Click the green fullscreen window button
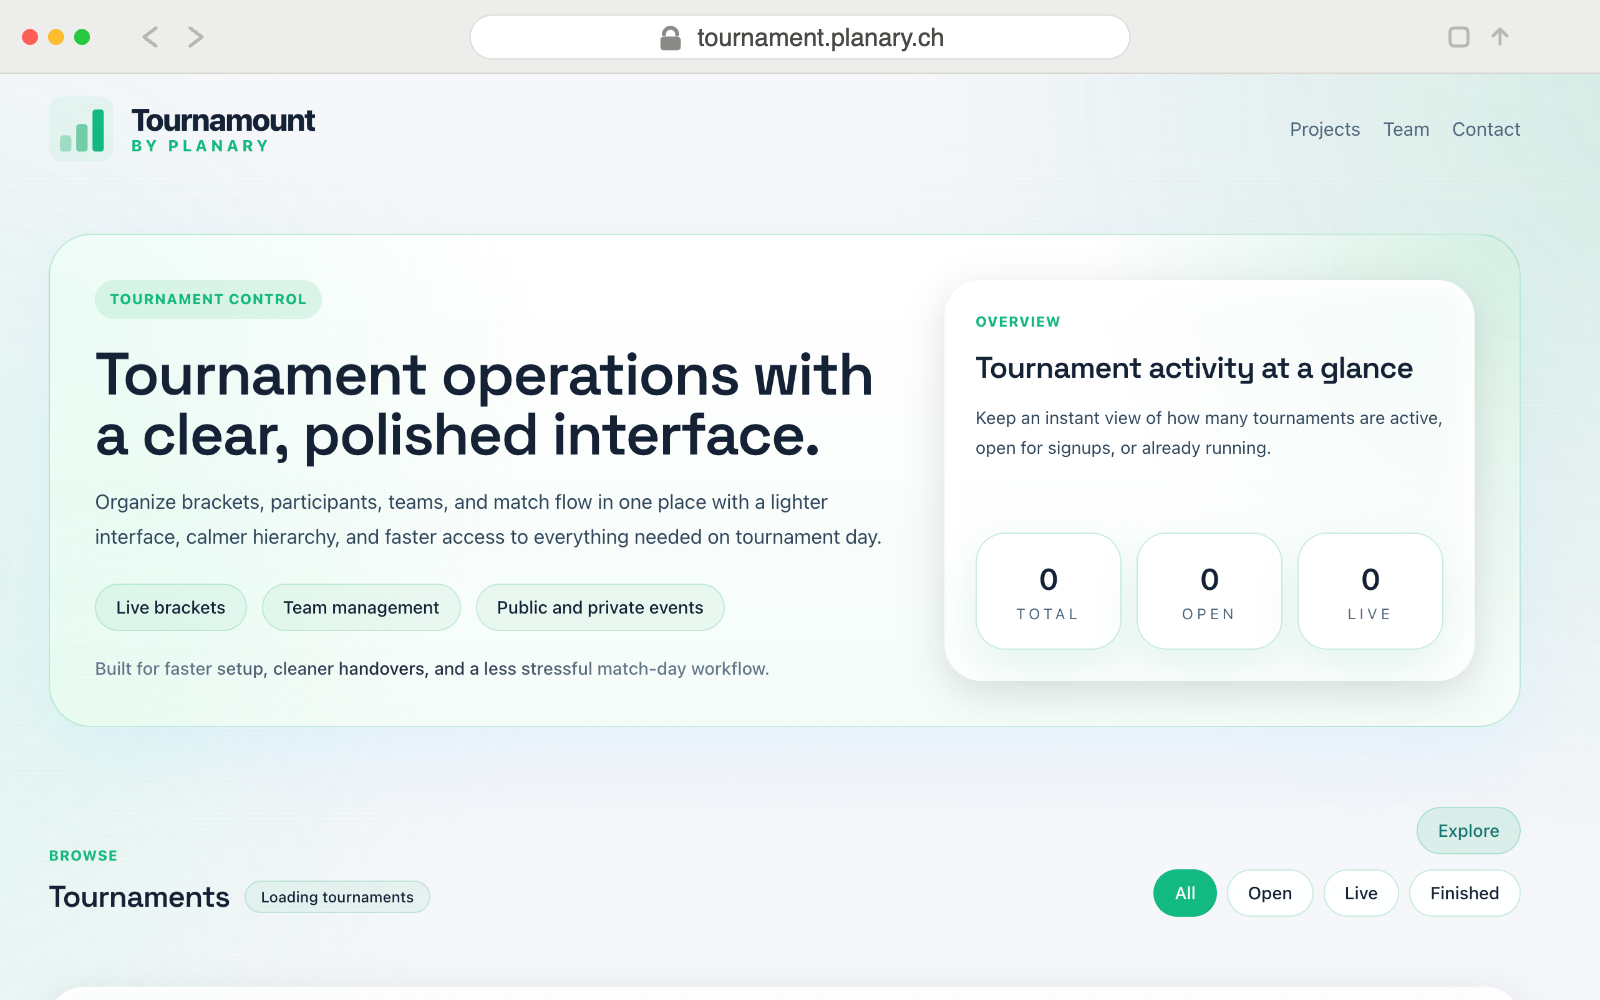1600x1000 pixels. click(x=82, y=37)
